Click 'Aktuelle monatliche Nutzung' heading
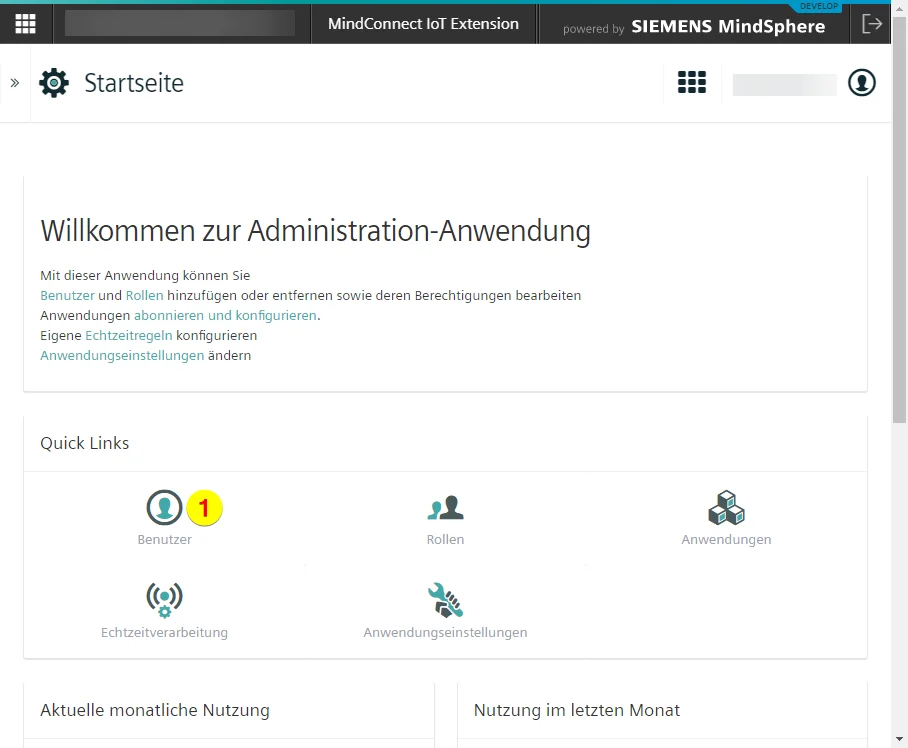This screenshot has width=908, height=748. [x=155, y=710]
